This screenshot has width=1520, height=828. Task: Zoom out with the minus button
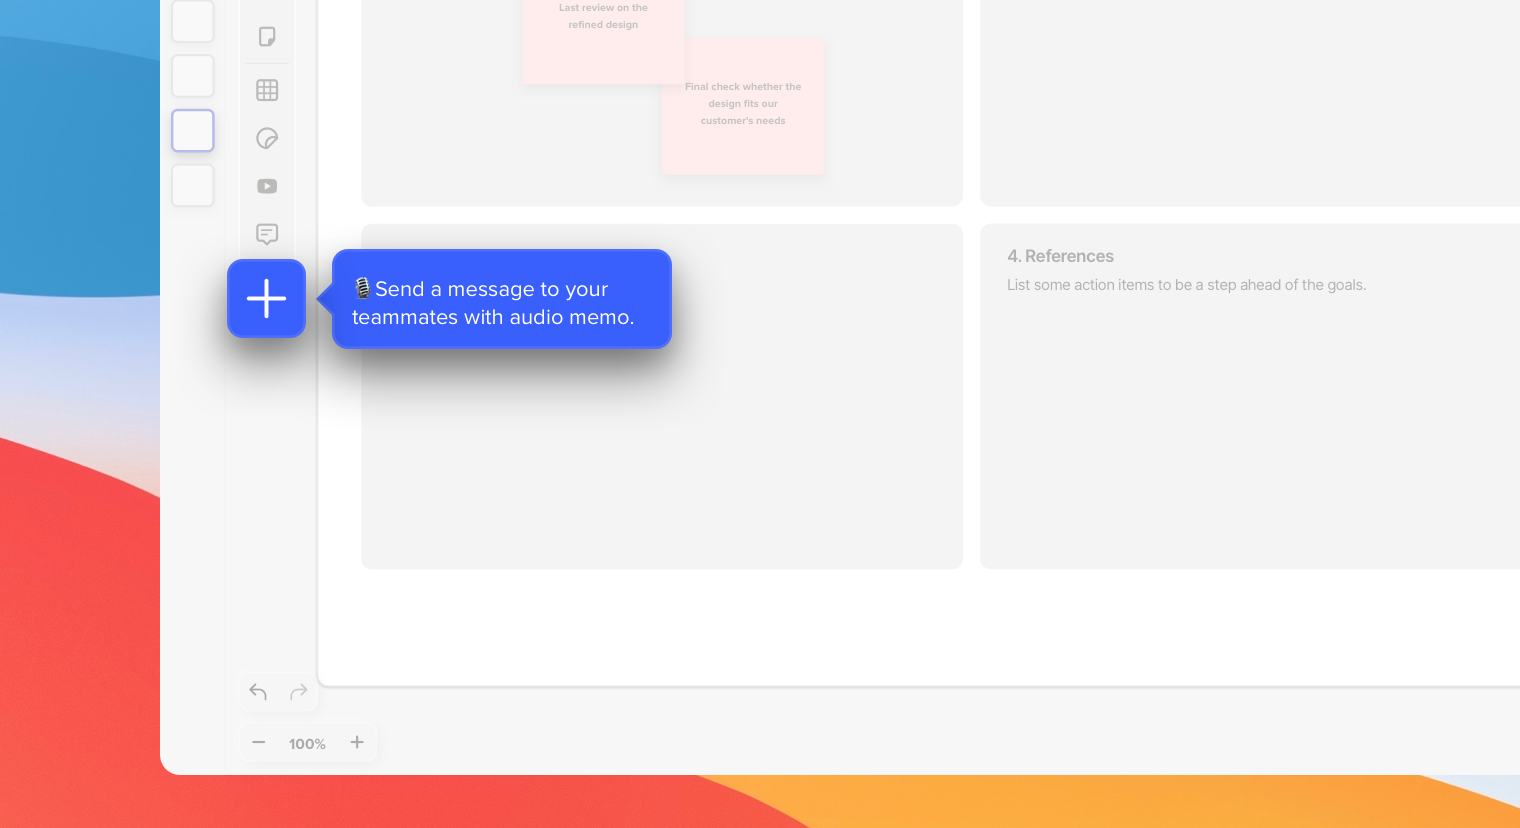259,742
